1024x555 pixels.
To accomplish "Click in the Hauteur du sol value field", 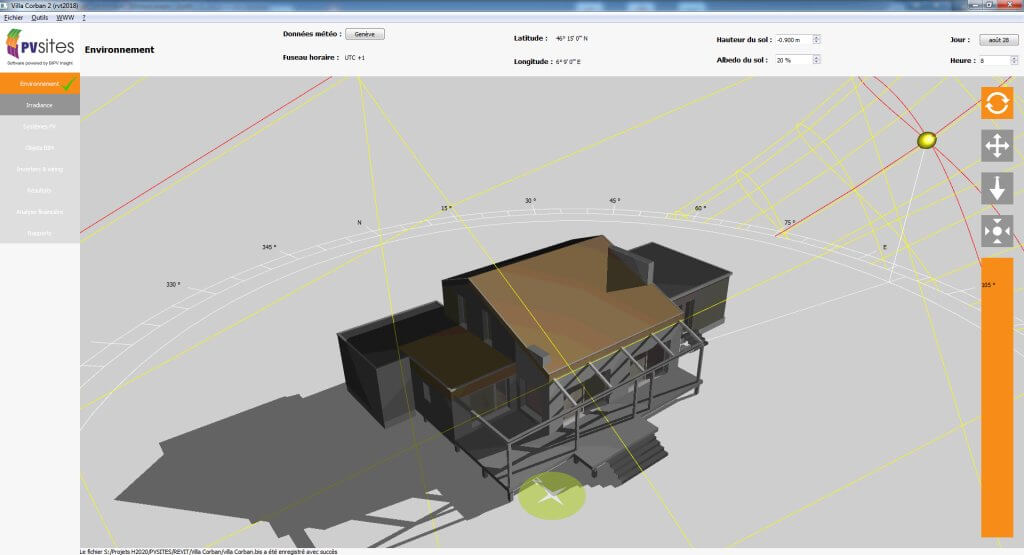I will click(792, 40).
